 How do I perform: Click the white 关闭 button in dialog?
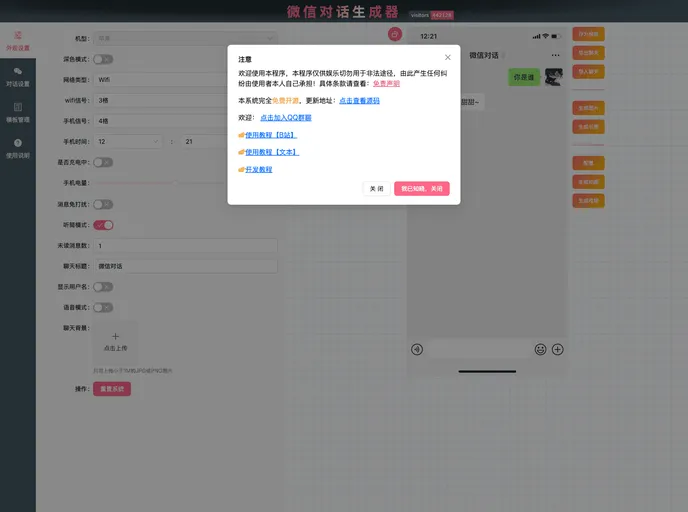pos(376,189)
